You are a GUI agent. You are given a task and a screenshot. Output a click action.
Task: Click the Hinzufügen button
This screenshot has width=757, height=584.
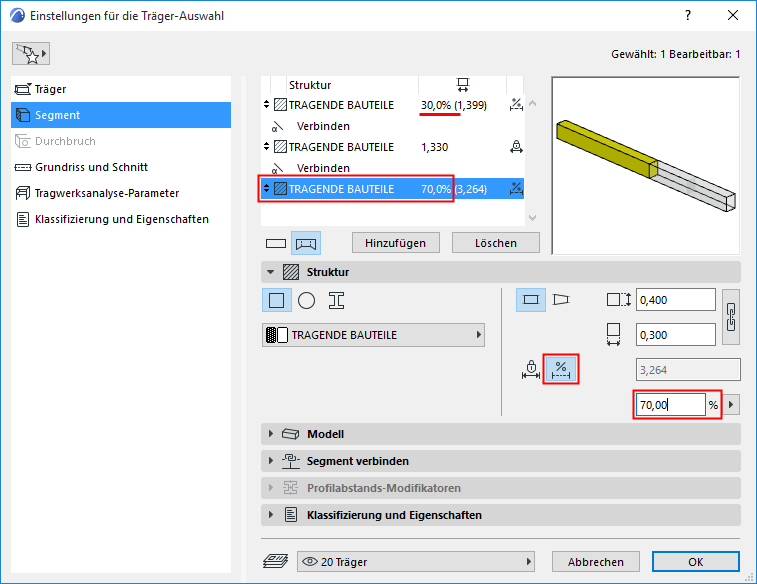click(396, 243)
